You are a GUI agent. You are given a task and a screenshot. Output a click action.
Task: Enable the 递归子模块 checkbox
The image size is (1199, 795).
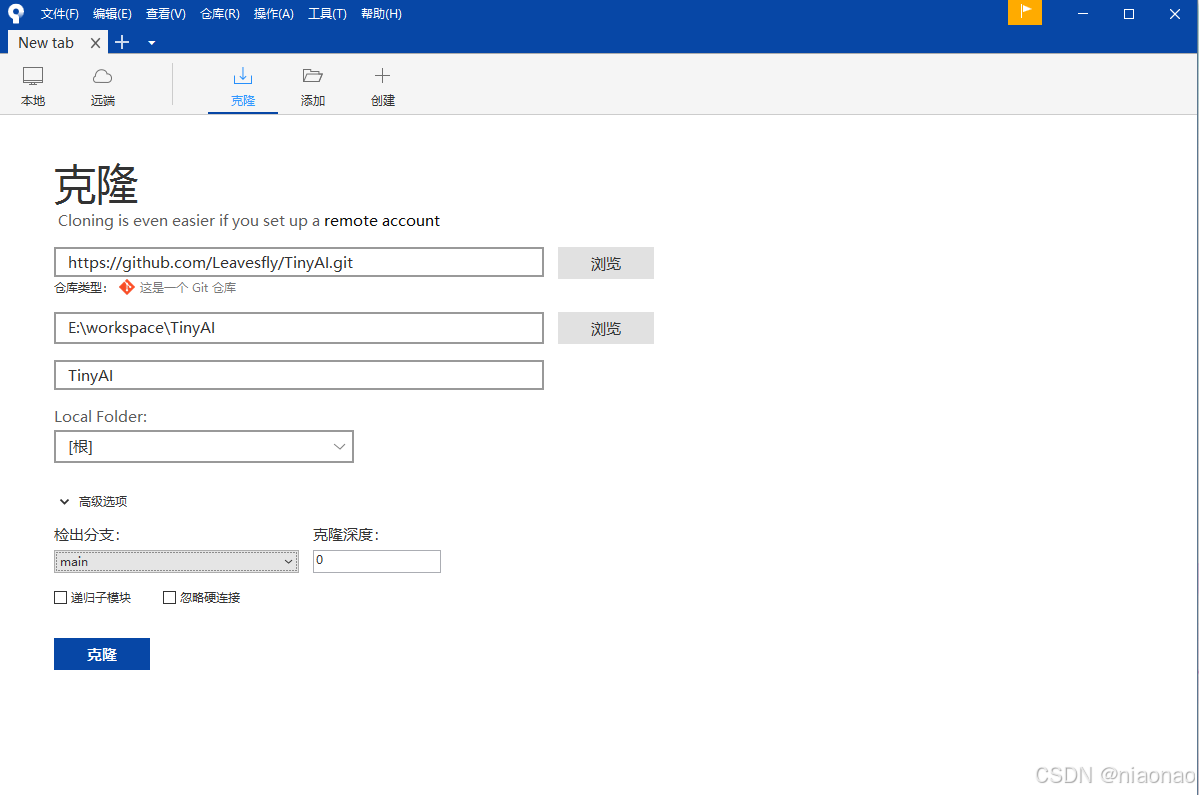point(60,598)
